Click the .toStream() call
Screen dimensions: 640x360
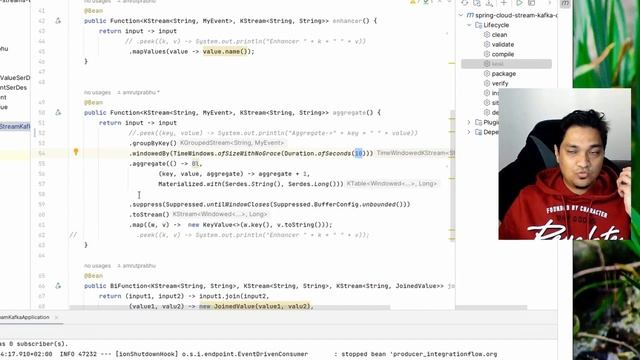click(x=149, y=214)
